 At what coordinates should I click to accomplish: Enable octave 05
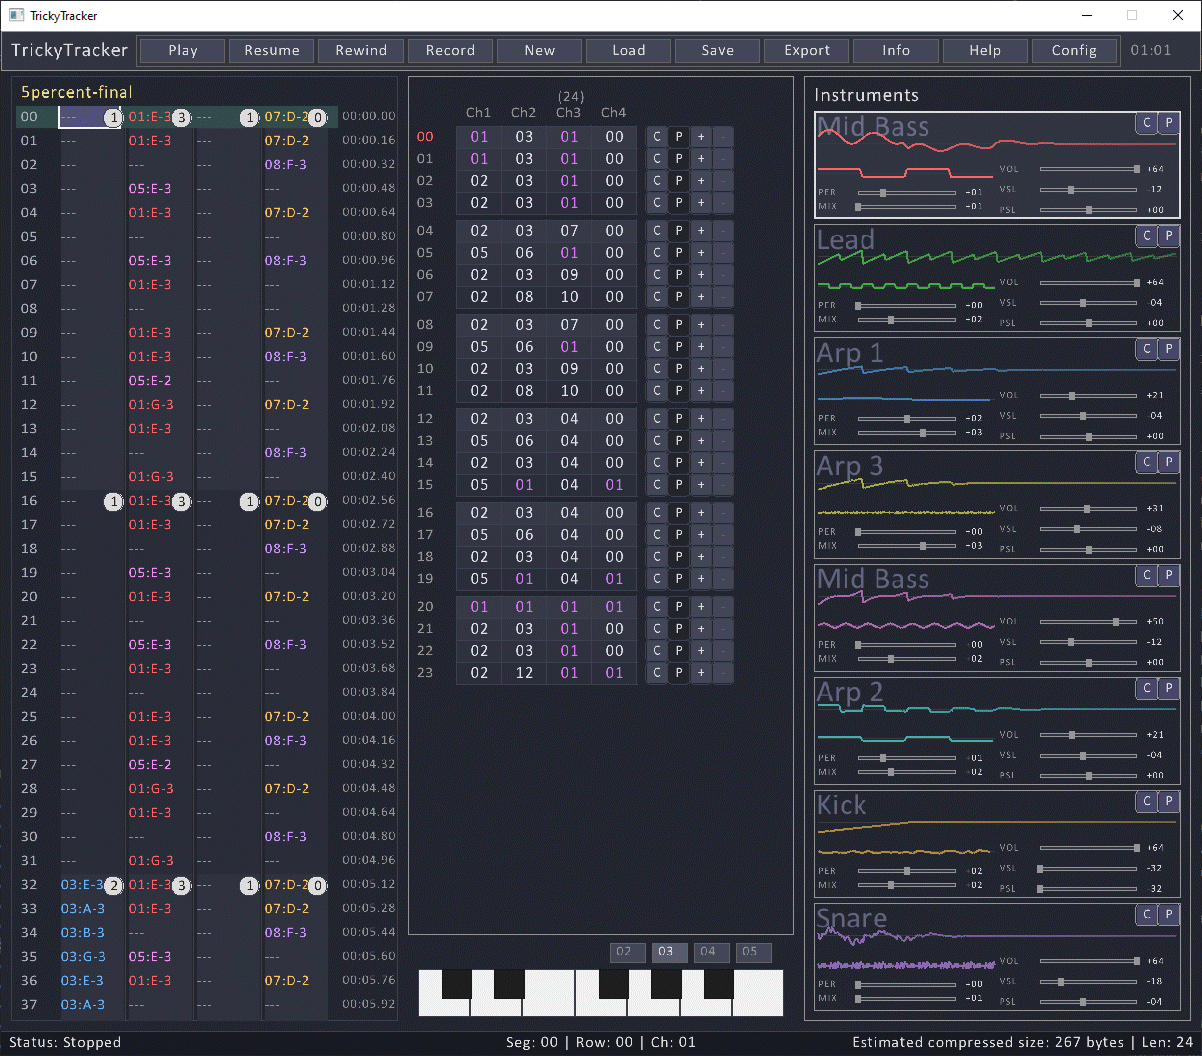pos(753,952)
